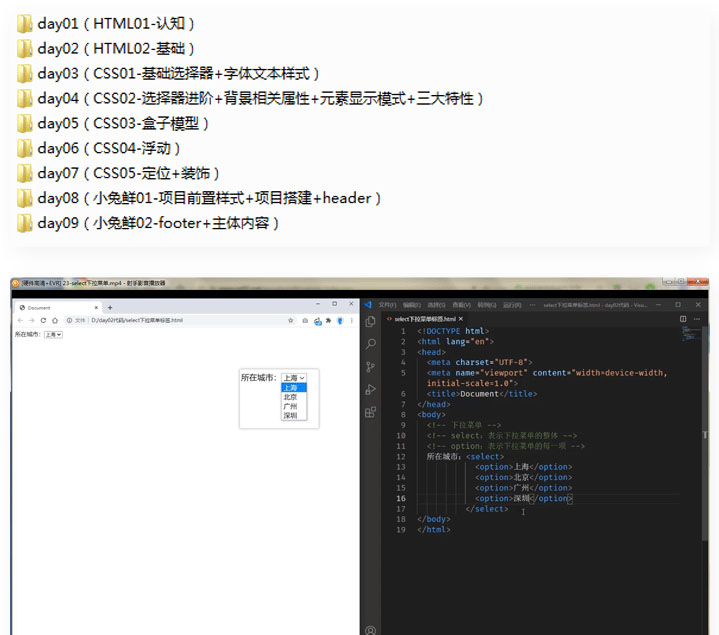Open the day01 HTML01 folder

tap(105, 23)
